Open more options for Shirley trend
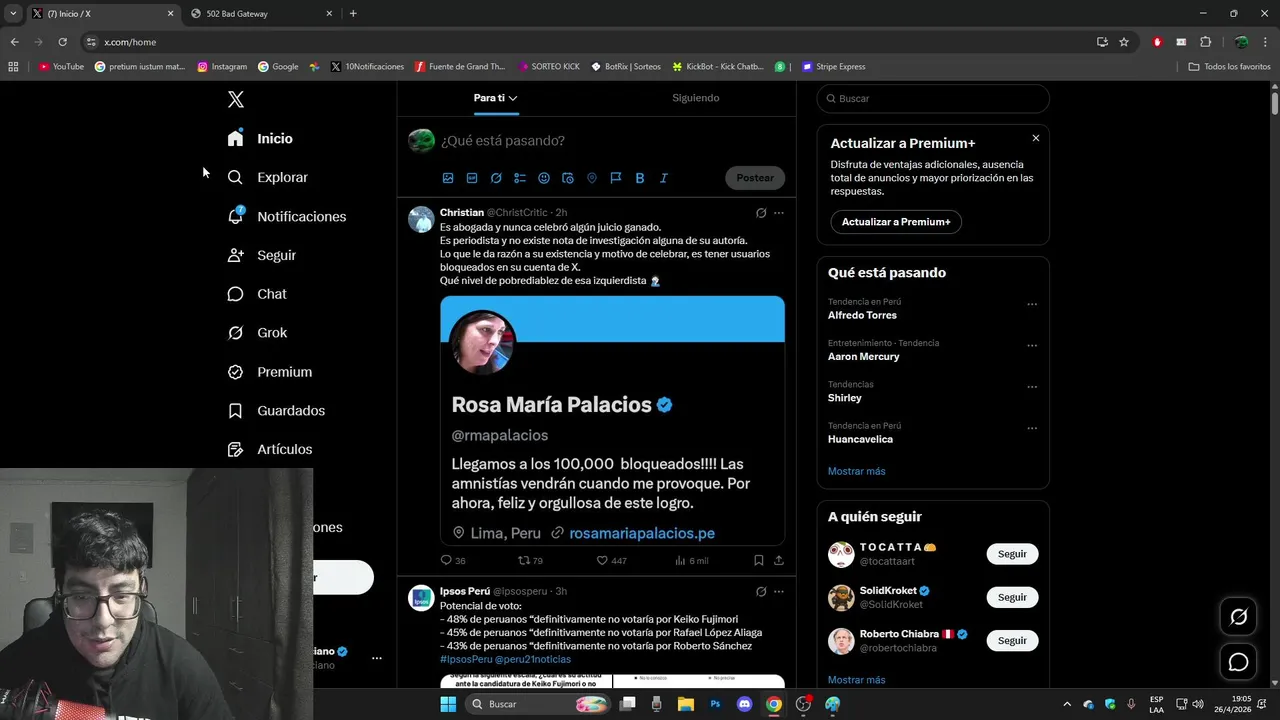 (1032, 387)
